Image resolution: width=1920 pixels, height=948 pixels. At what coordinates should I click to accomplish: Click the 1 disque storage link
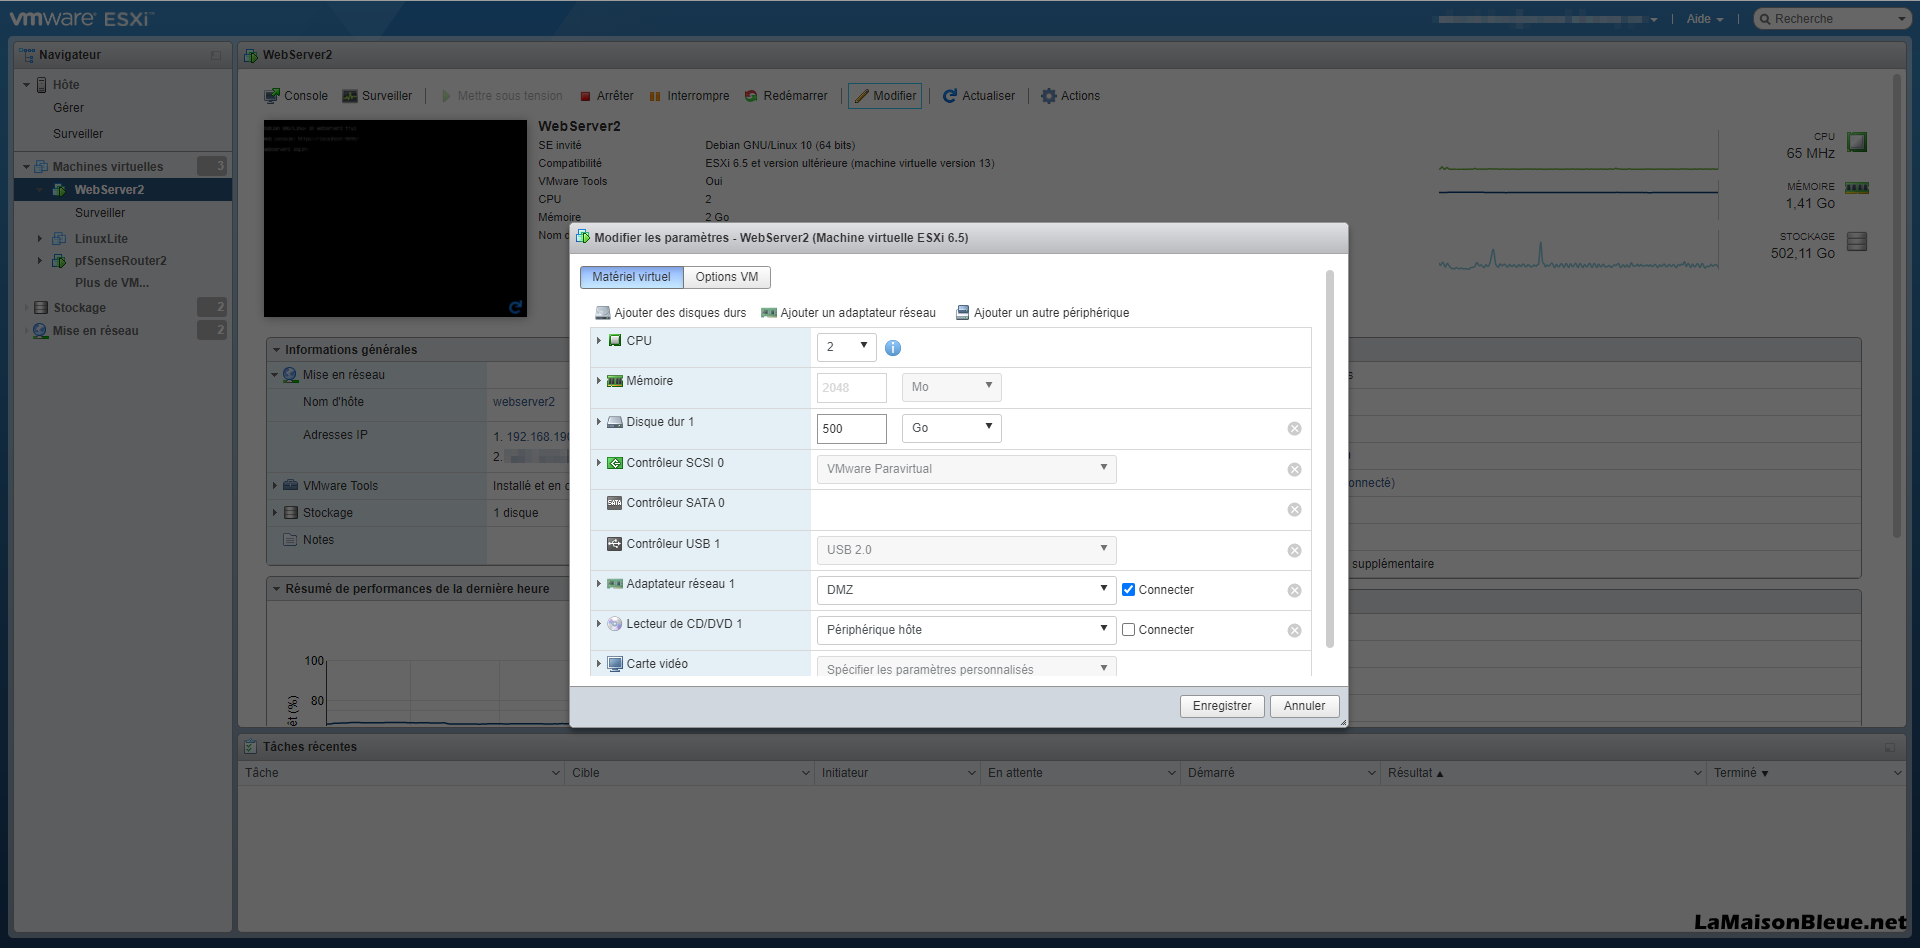[515, 513]
